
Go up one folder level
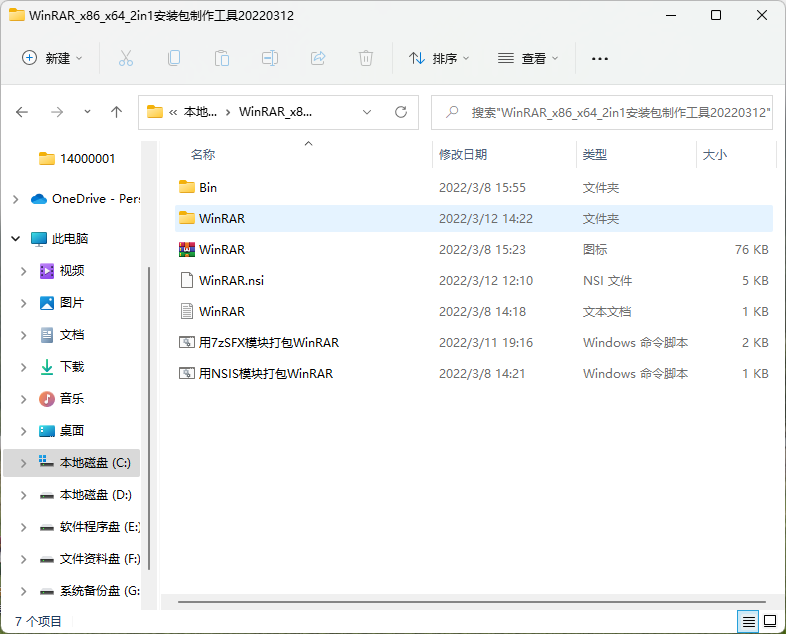tap(116, 112)
